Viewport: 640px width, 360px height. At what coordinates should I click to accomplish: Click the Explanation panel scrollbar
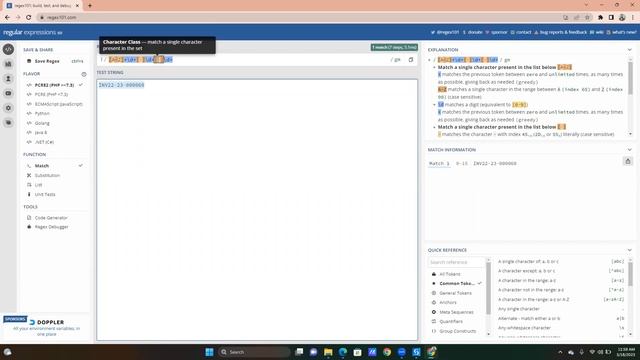tap(630, 78)
